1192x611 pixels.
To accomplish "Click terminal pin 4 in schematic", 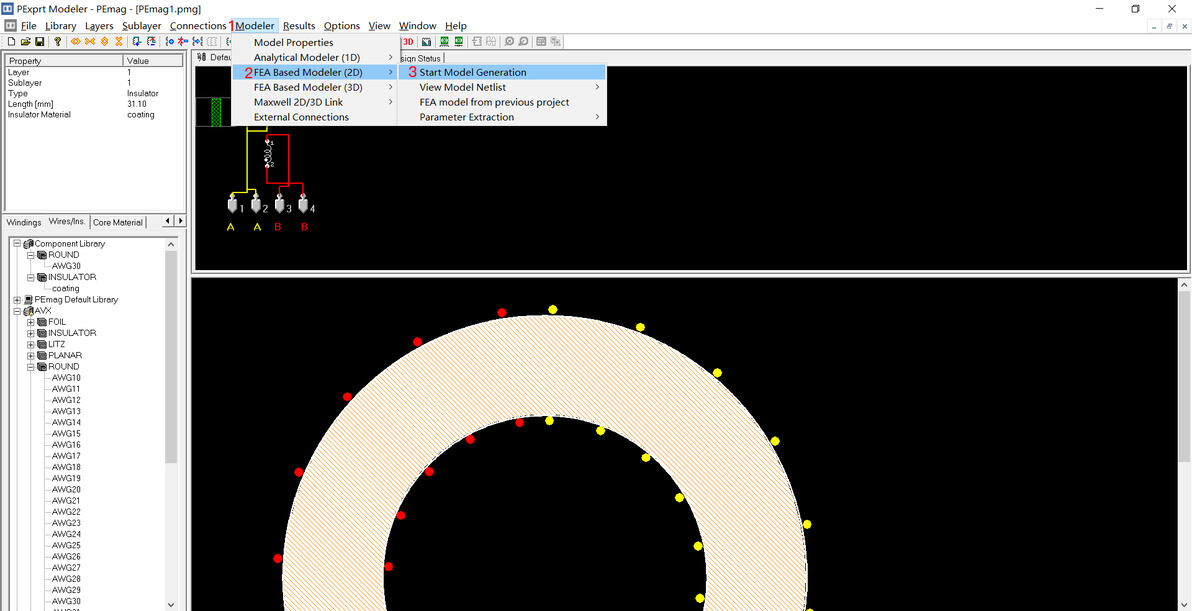I will tap(303, 205).
